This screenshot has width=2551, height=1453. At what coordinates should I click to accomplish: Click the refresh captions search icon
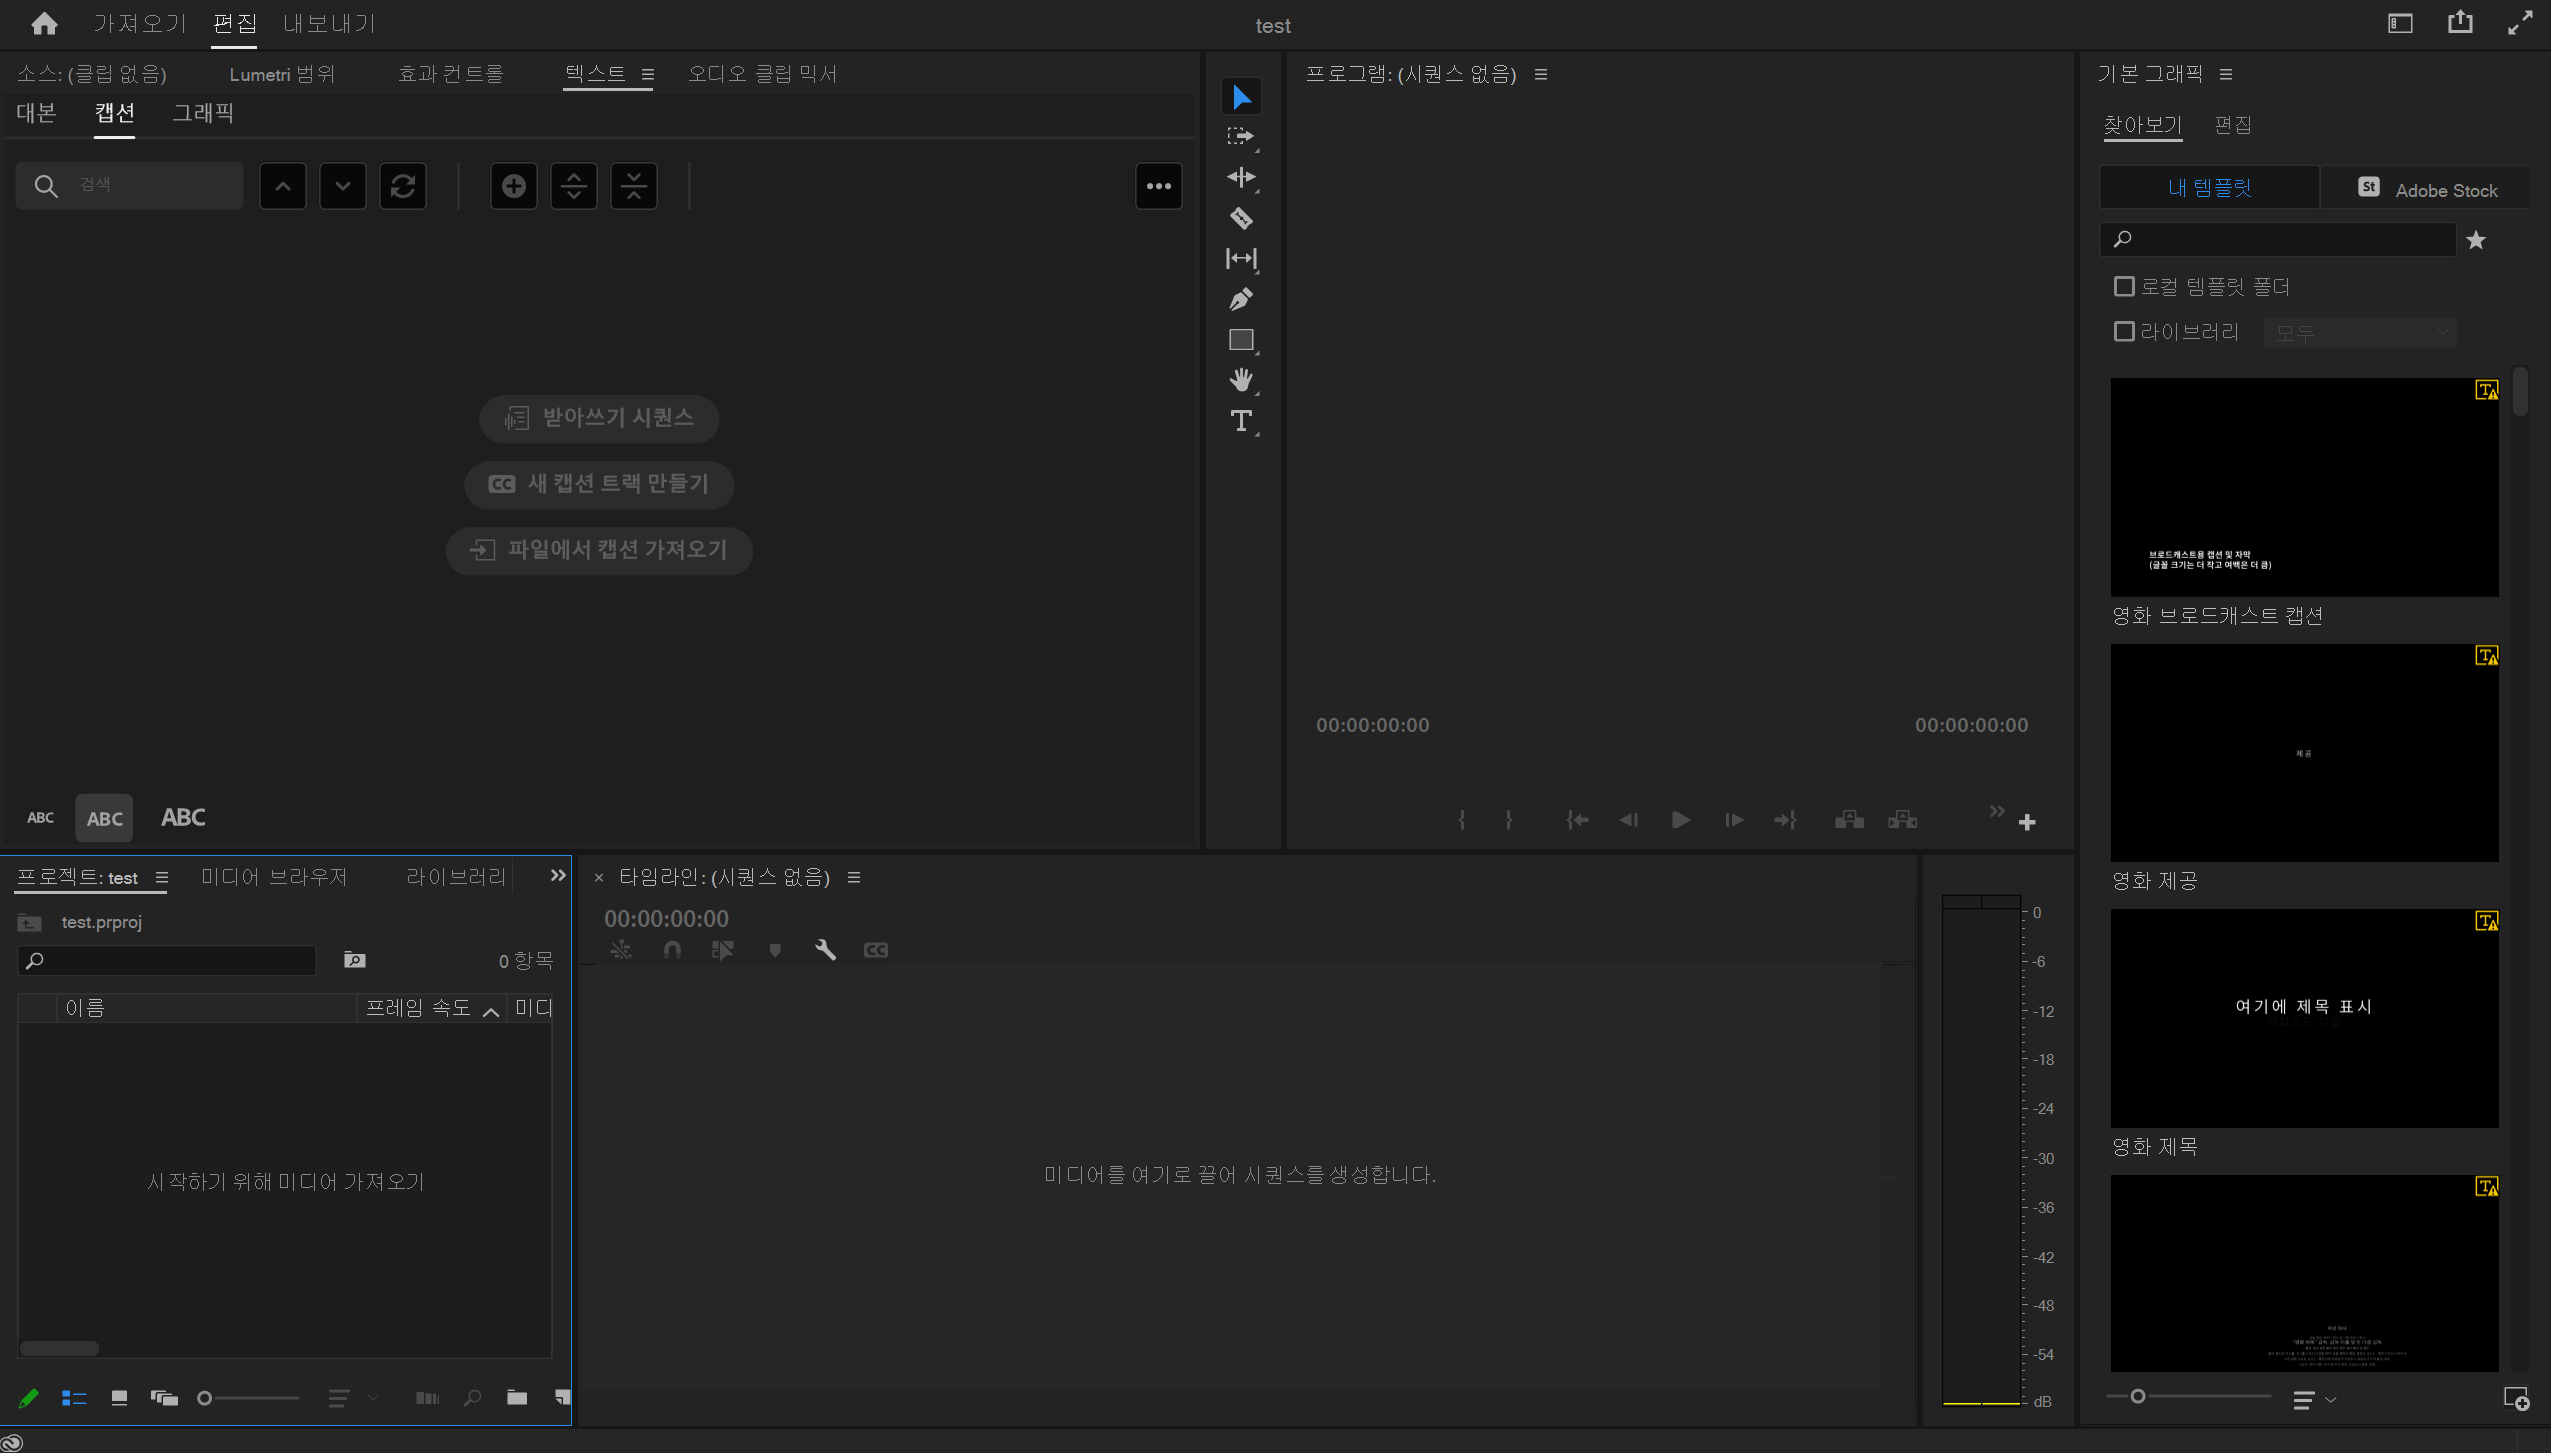[403, 186]
